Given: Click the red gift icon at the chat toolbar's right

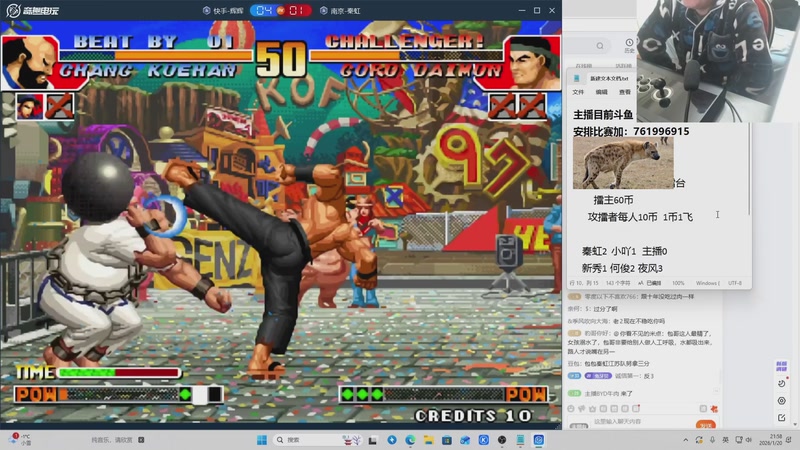Looking at the screenshot, I should coord(714,409).
